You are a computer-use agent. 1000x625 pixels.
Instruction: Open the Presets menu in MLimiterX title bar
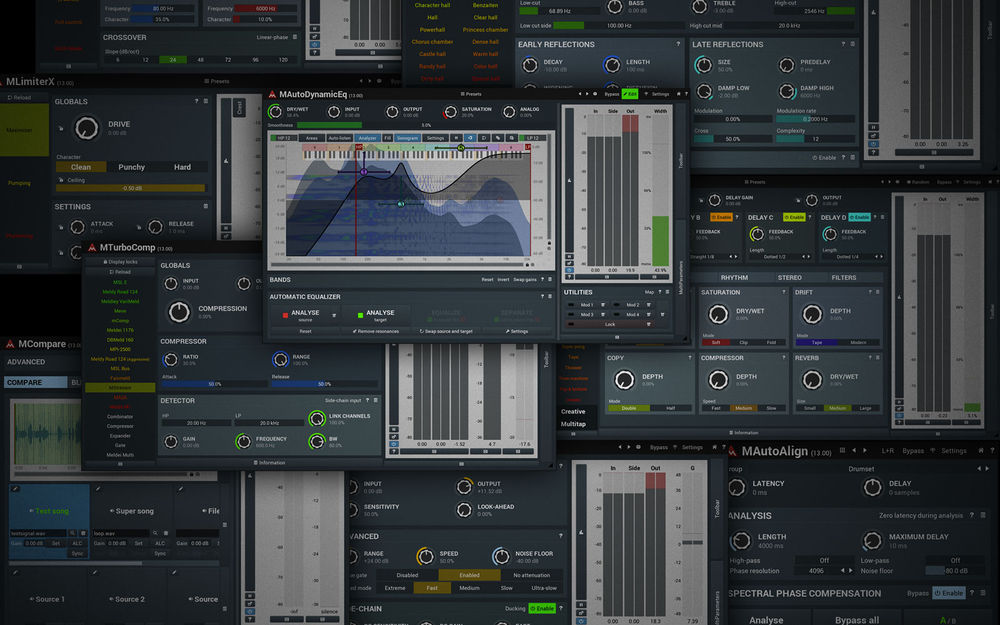(217, 81)
